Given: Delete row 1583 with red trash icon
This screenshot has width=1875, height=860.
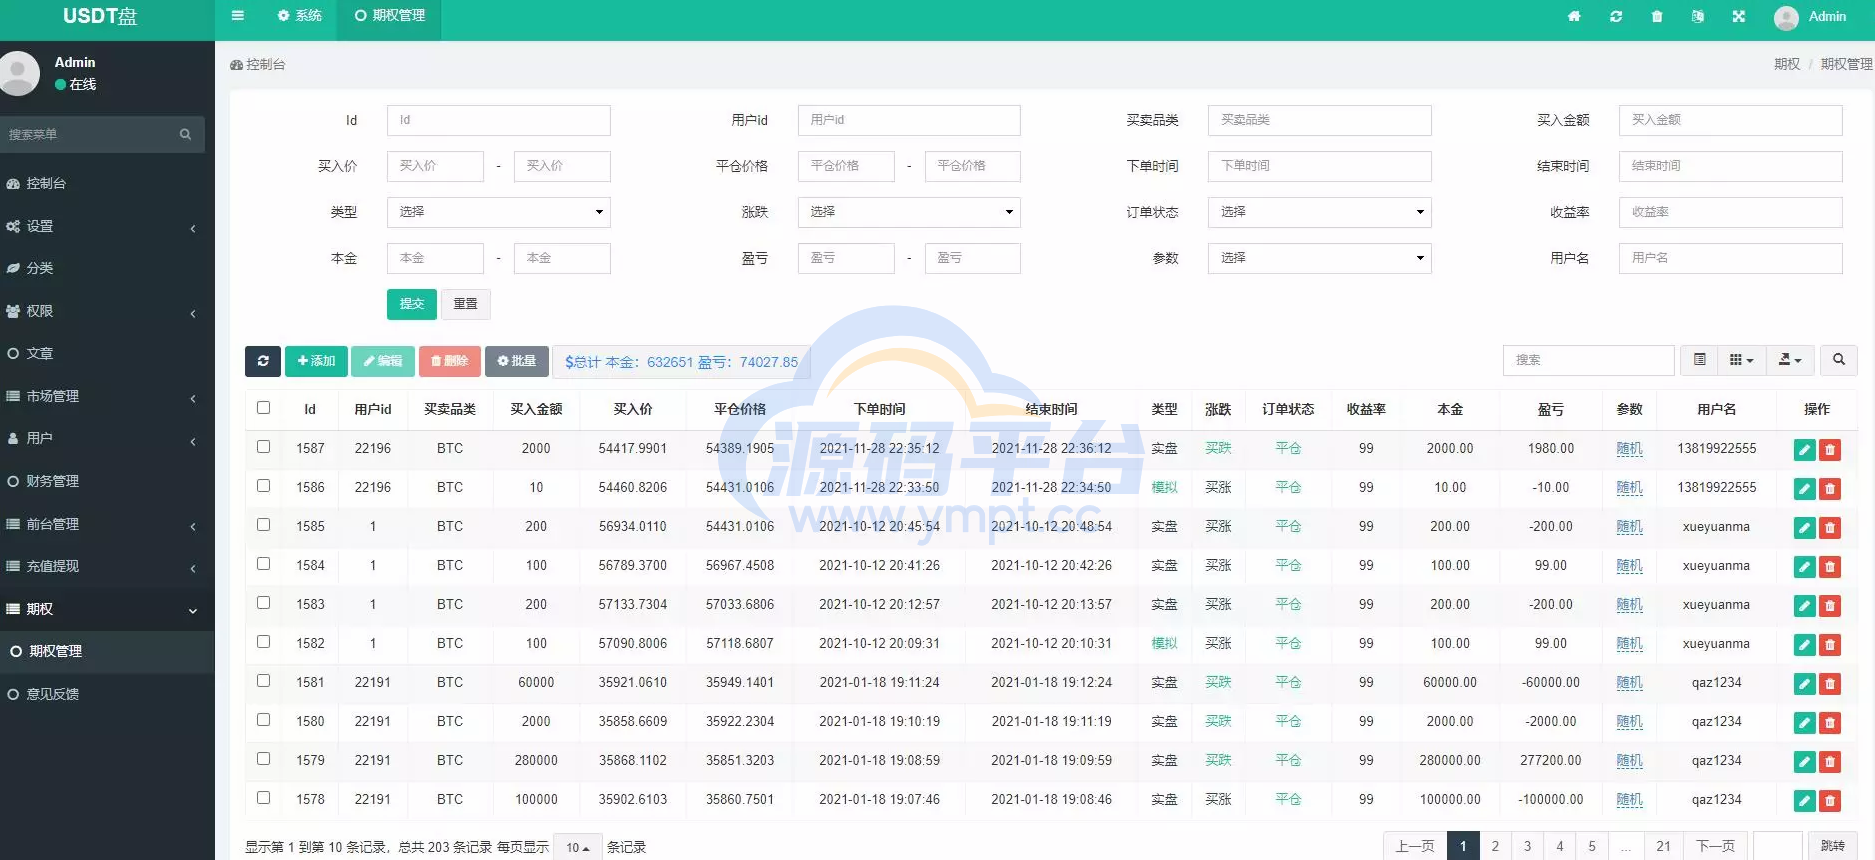Looking at the screenshot, I should [1830, 606].
